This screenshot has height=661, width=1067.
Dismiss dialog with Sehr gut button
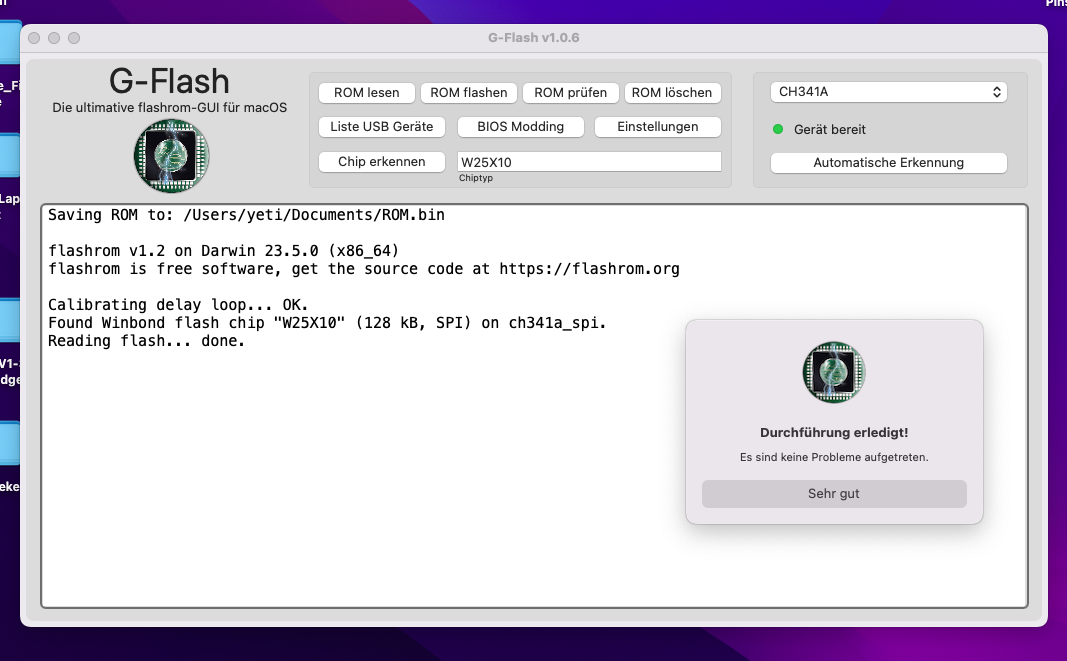coord(834,494)
